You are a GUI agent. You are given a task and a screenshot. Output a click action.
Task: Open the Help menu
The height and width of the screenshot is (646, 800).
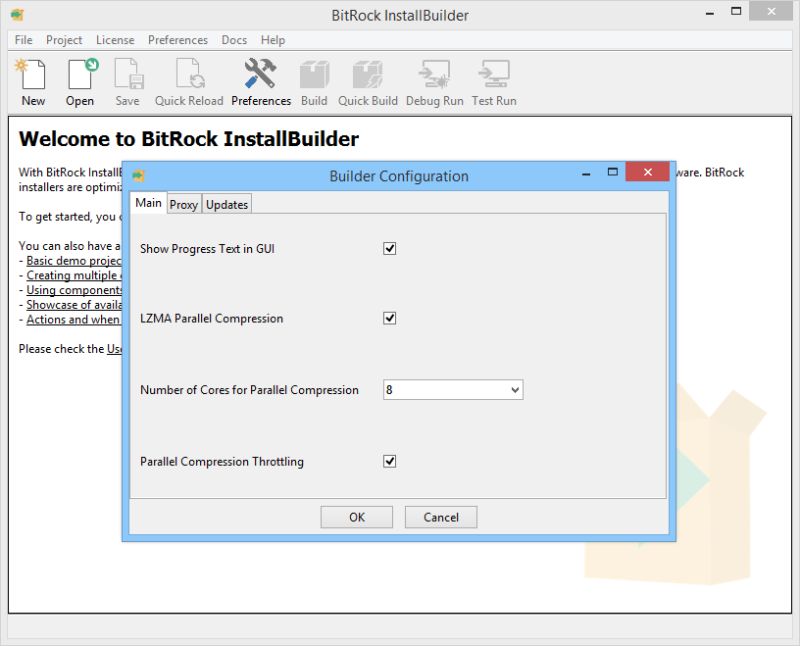[273, 40]
